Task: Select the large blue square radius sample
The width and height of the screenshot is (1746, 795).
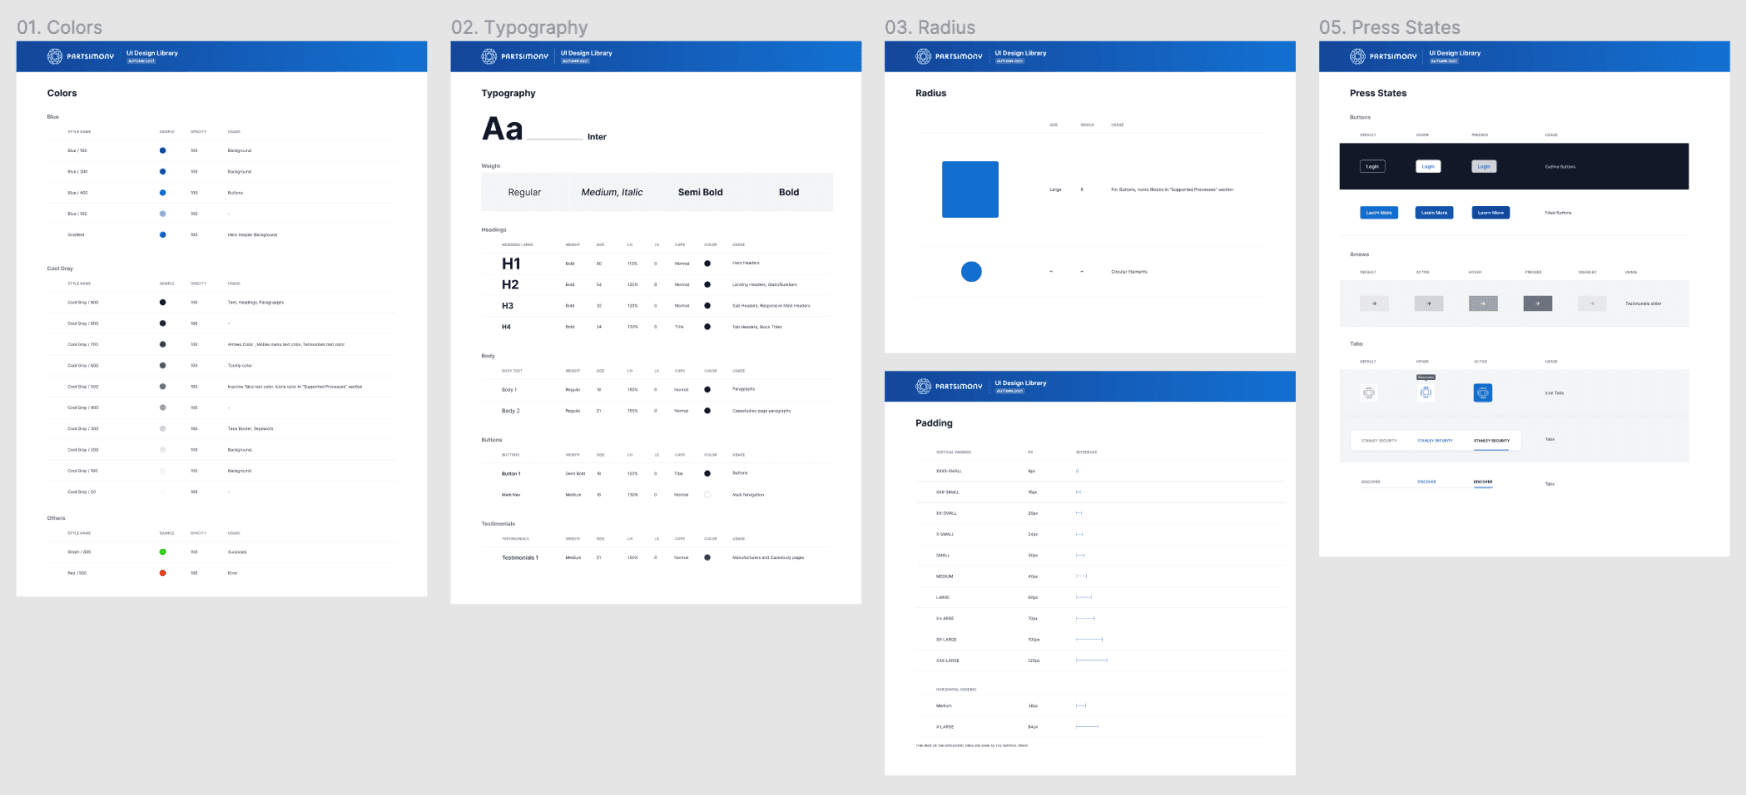Action: (x=970, y=189)
